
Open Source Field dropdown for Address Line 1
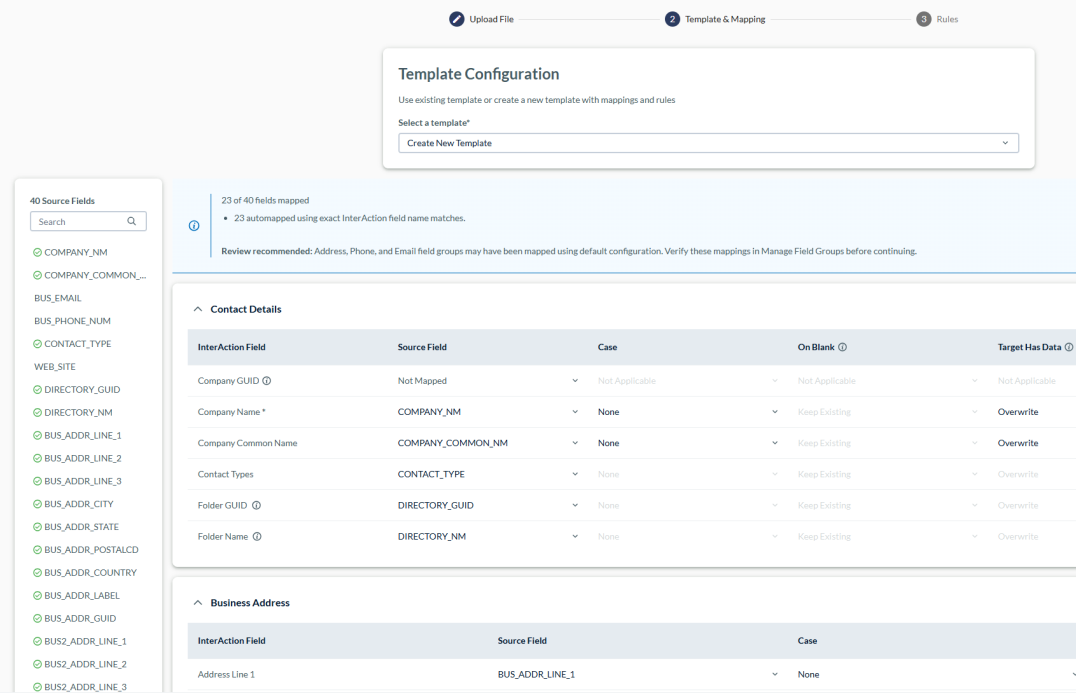click(638, 675)
